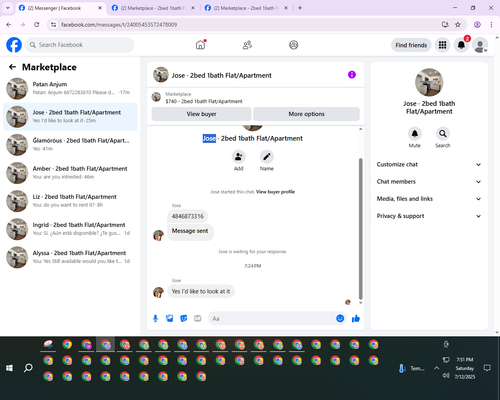Select the Jose 2bed 1bath conversation
This screenshot has height=400, width=500.
pyautogui.click(x=70, y=117)
